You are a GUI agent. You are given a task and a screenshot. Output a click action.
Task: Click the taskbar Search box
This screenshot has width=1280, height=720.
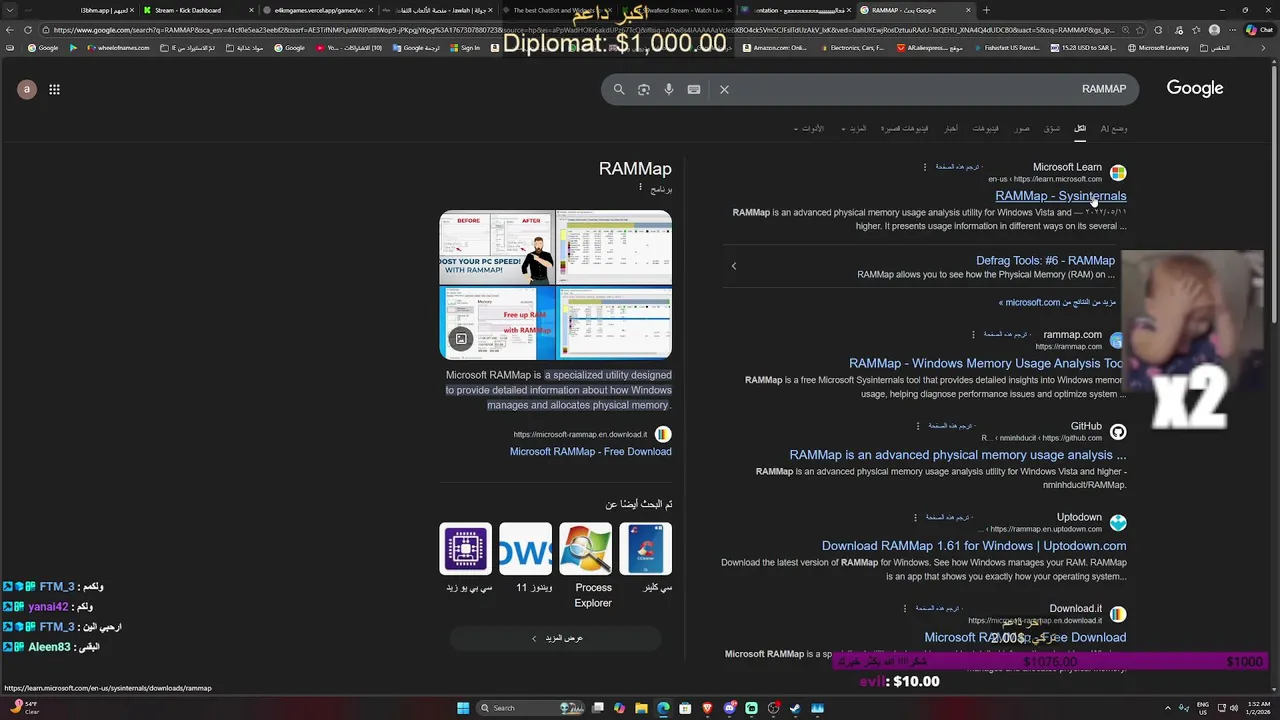tap(530, 708)
